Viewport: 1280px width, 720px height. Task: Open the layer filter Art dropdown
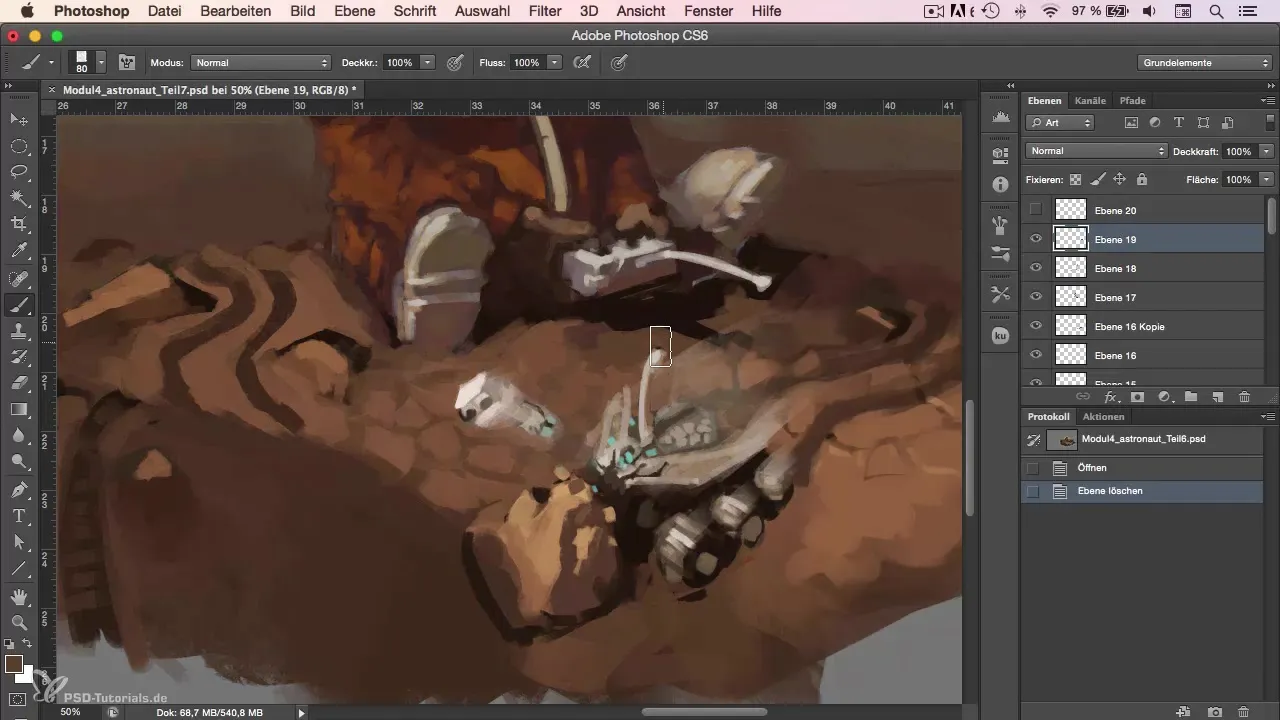(1060, 122)
